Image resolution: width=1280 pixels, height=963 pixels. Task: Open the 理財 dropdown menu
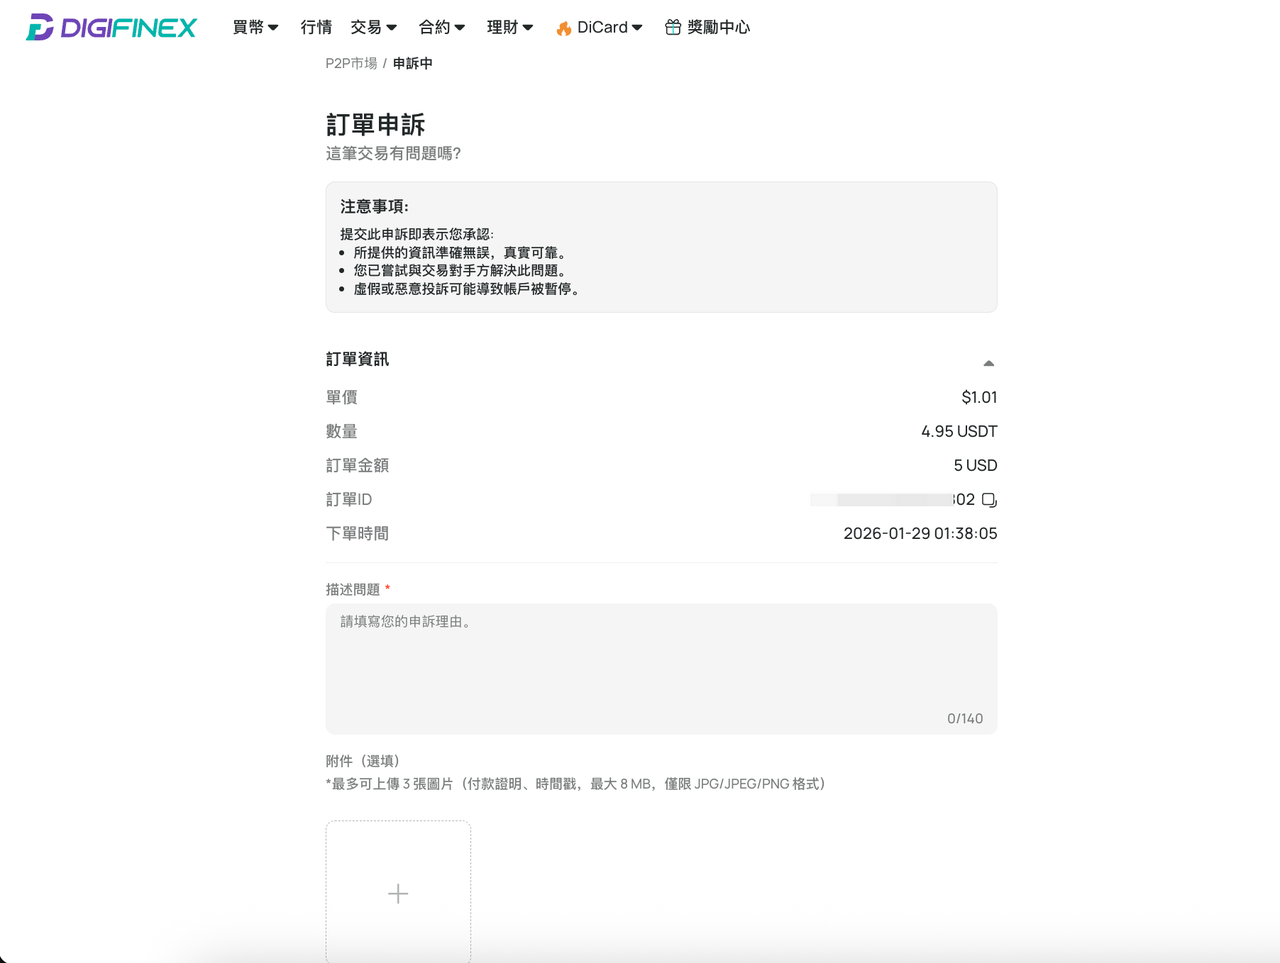[510, 28]
